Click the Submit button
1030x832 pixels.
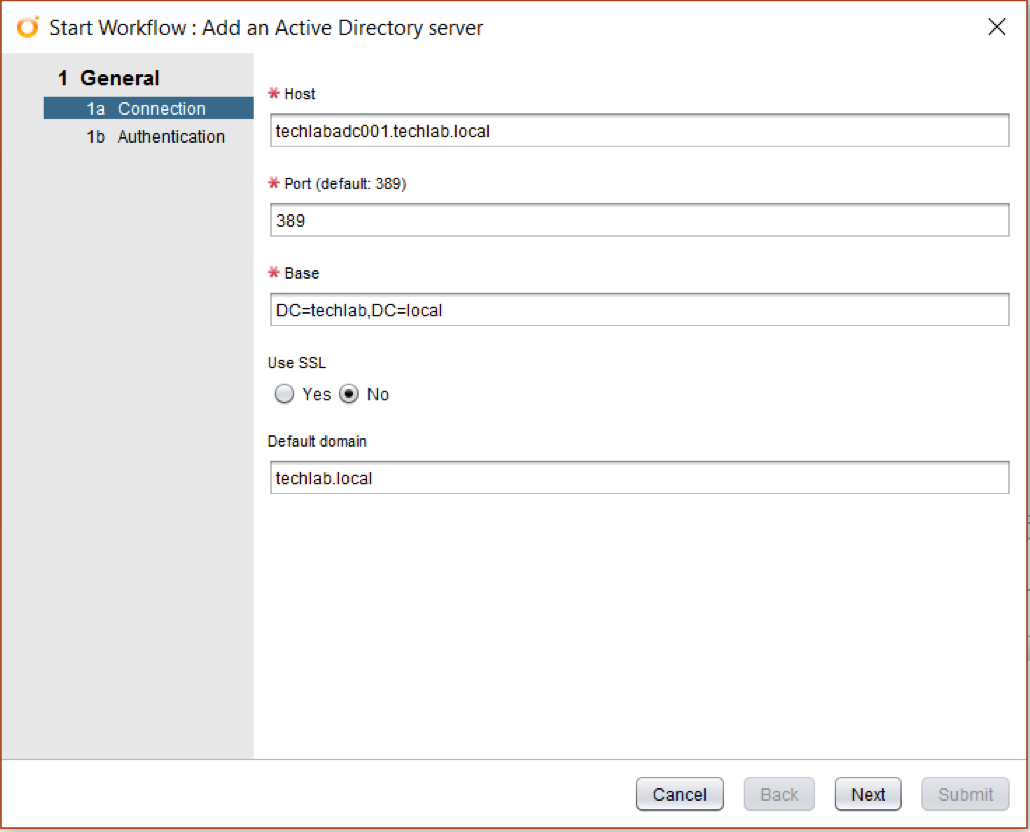tap(965, 795)
